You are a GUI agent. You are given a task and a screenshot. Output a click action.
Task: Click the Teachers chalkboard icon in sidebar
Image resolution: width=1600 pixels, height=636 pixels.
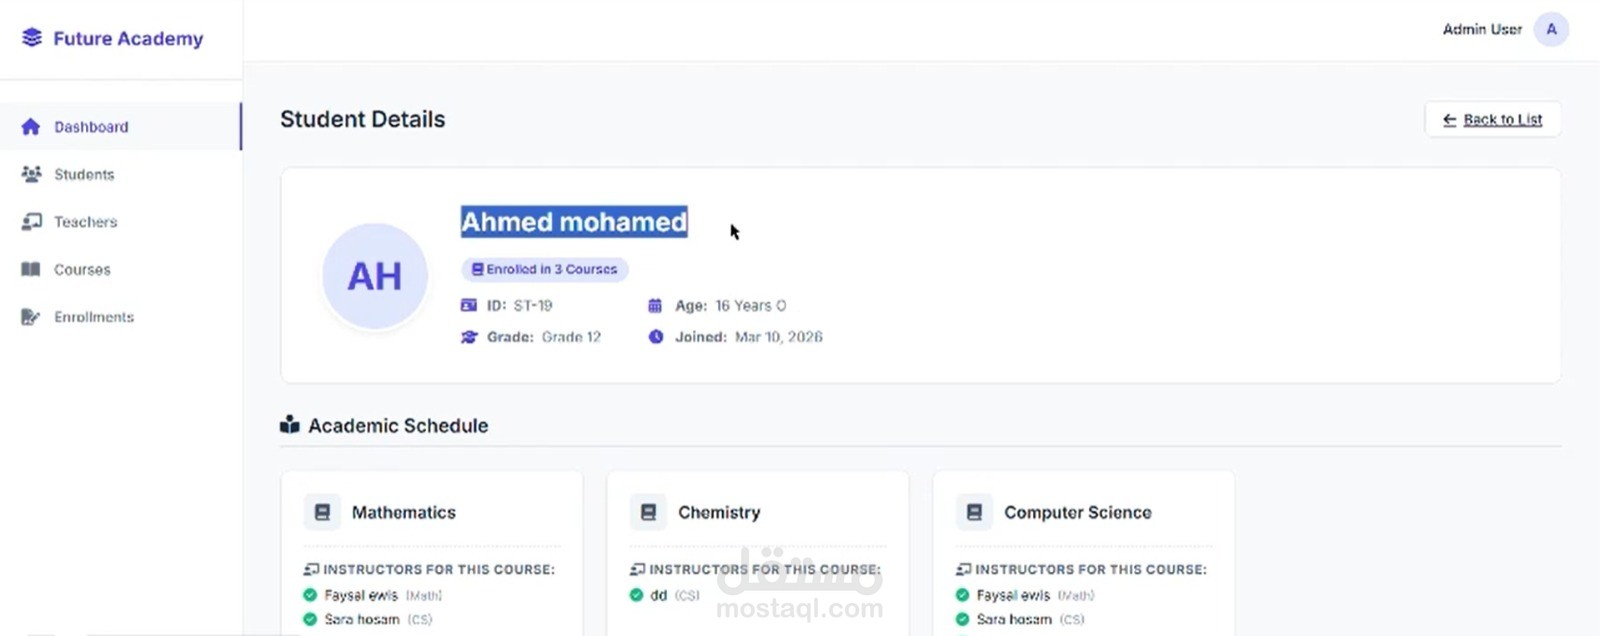pyautogui.click(x=31, y=222)
